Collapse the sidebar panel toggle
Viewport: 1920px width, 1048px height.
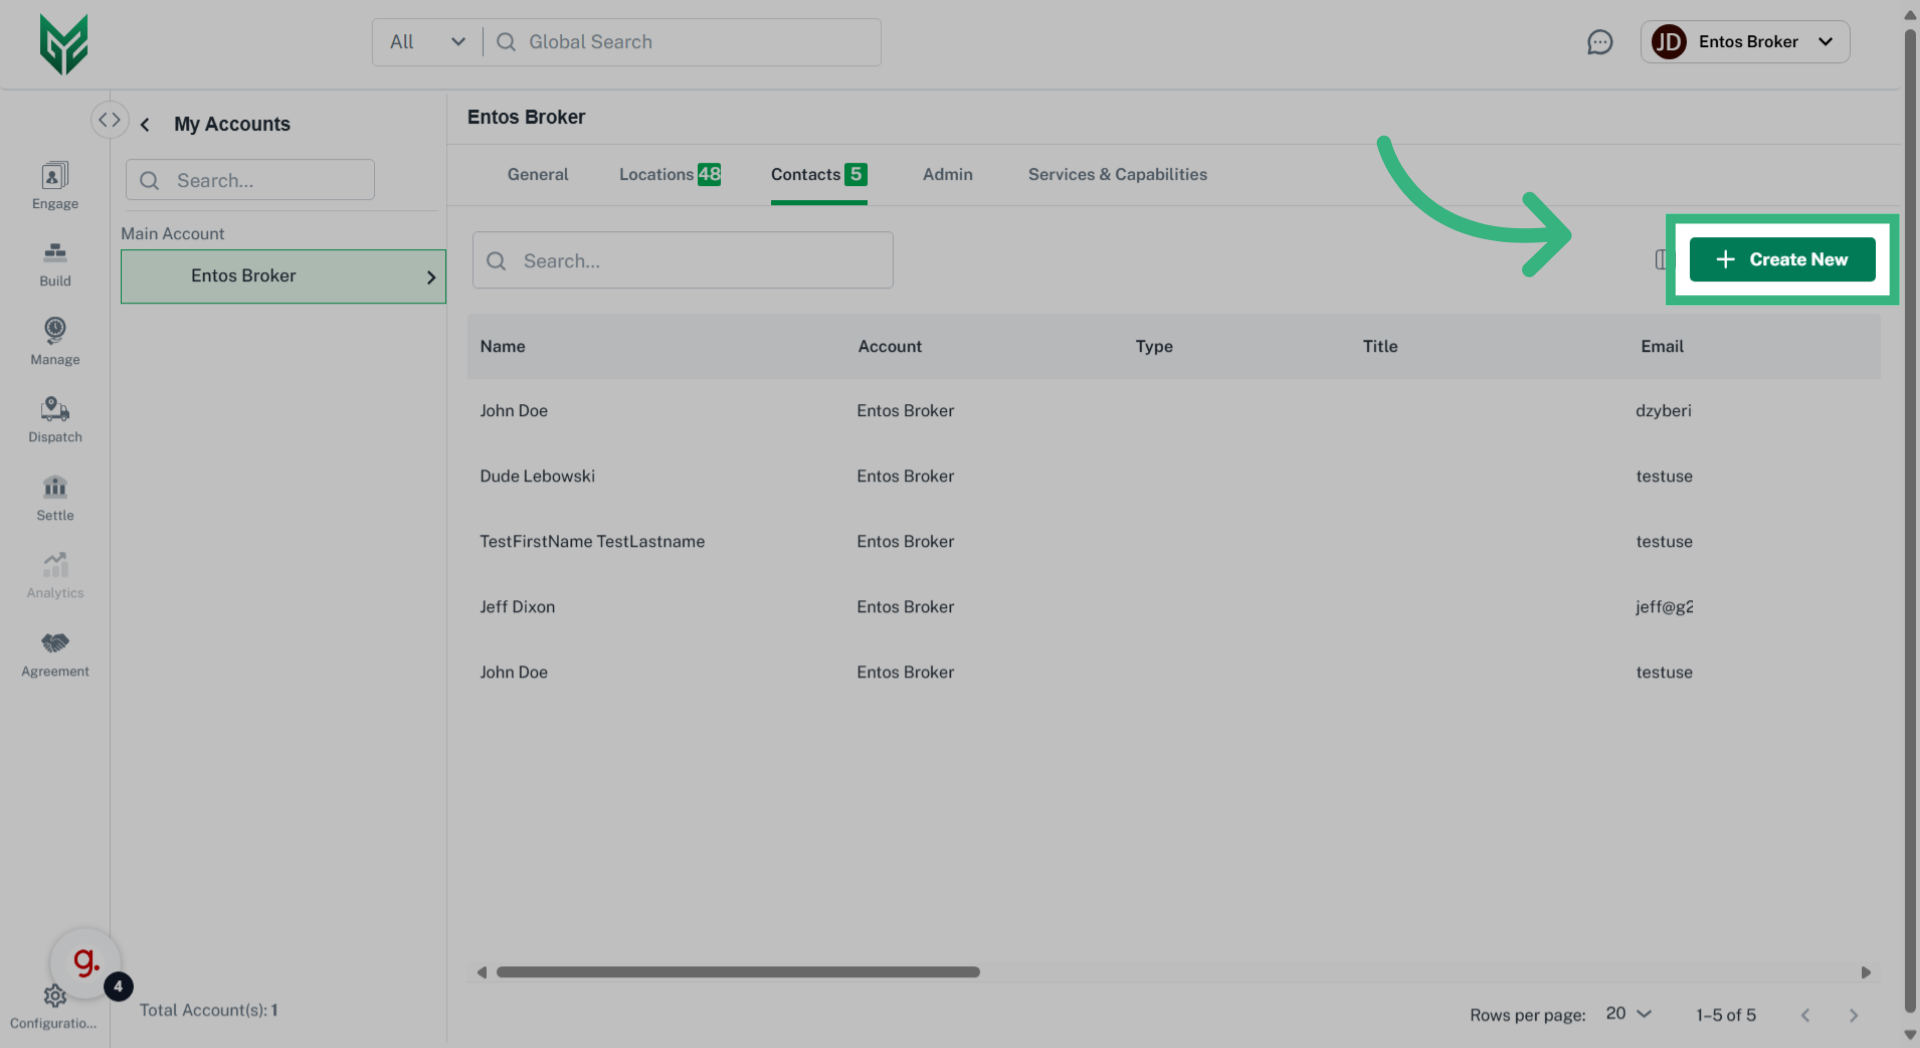[x=109, y=120]
